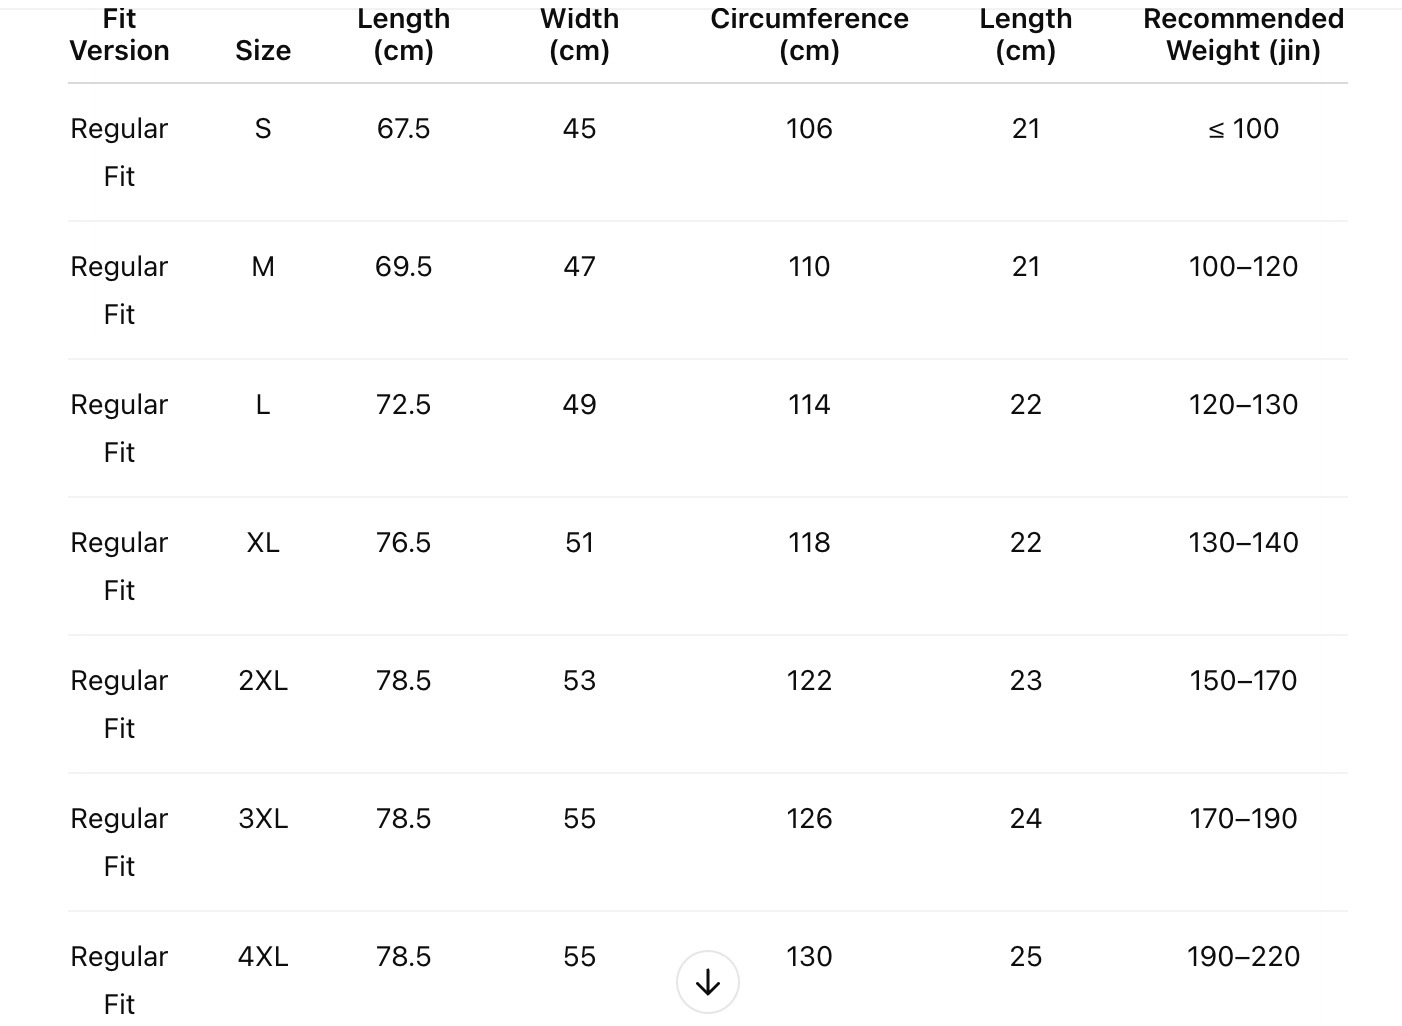Click the circumference value 126
Viewport: 1402px width, 1026px height.
(x=809, y=818)
